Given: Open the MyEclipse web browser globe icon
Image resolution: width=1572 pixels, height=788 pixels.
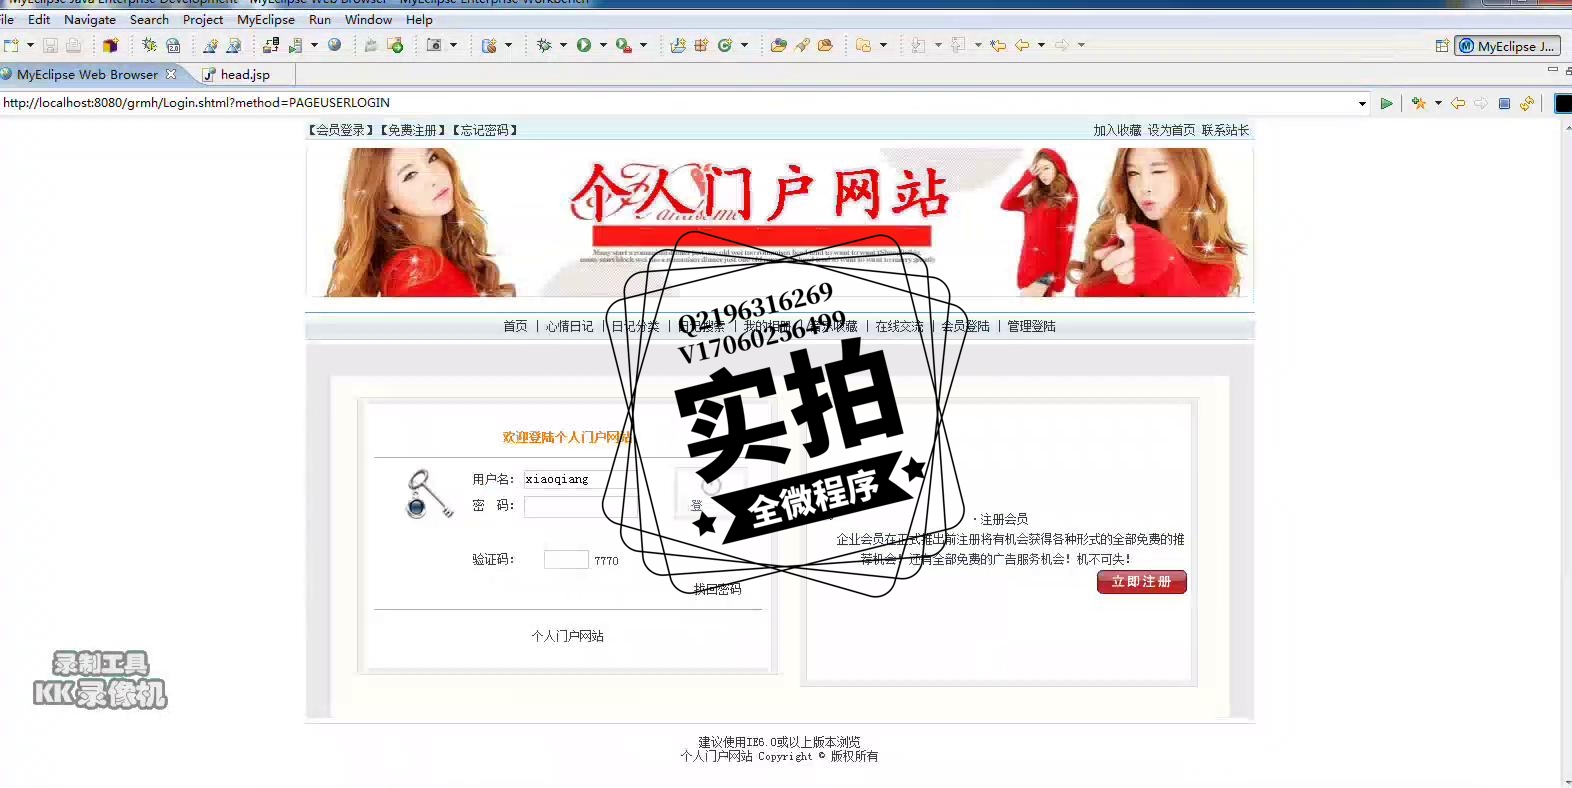Looking at the screenshot, I should click(335, 45).
